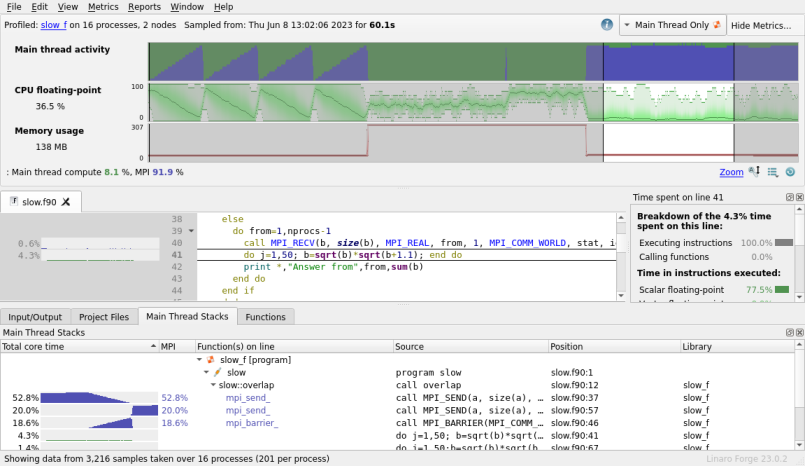Open the Metrics menu
The height and width of the screenshot is (466, 805).
pyautogui.click(x=103, y=7)
